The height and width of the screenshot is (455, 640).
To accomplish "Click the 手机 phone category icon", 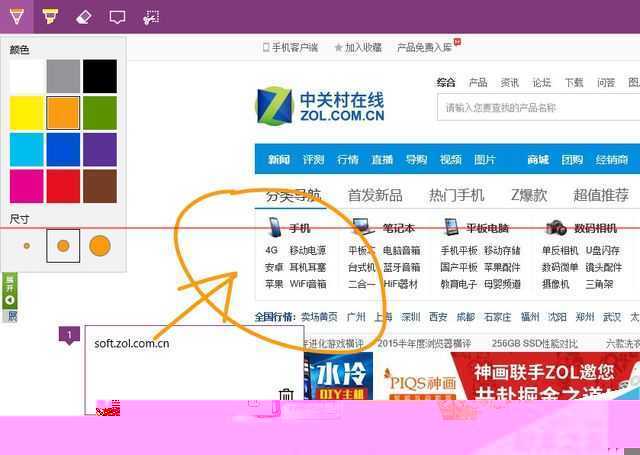I will (x=275, y=227).
